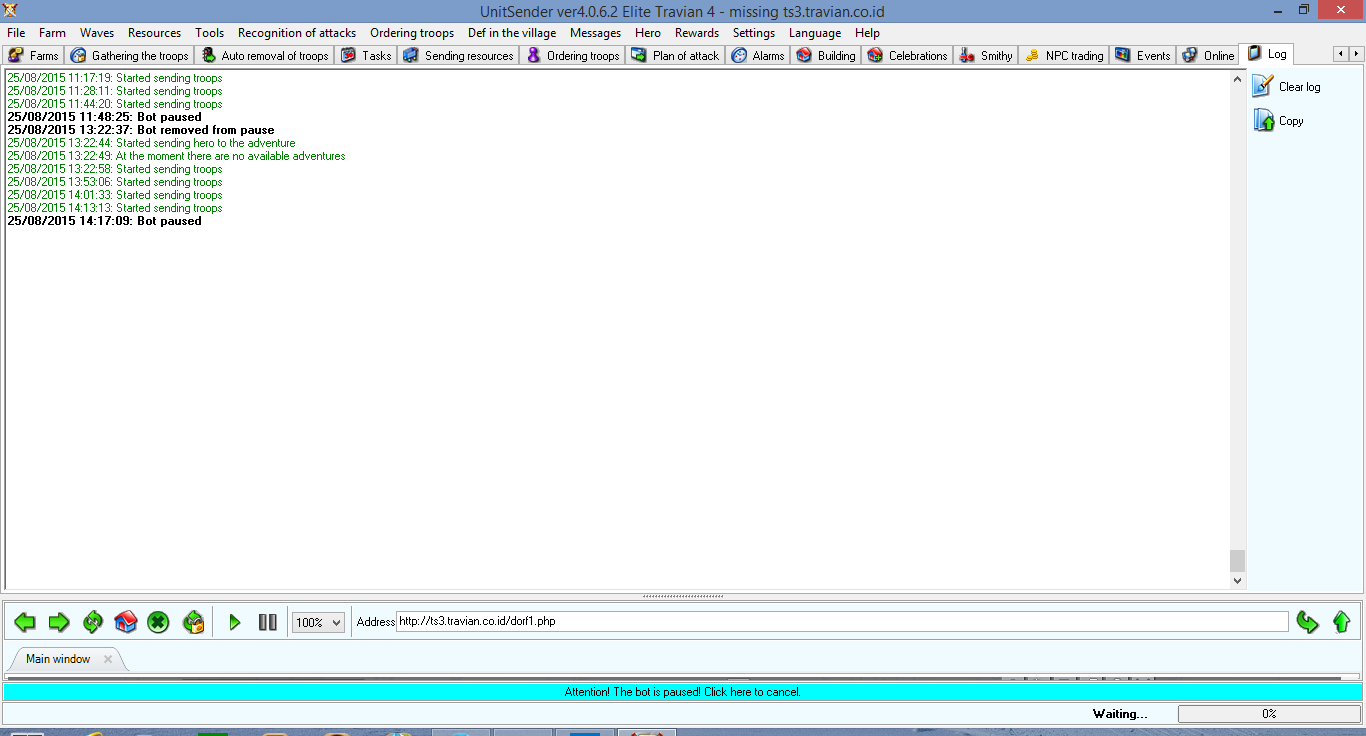
Task: Navigate to address with curved green arrow
Action: click(1307, 622)
